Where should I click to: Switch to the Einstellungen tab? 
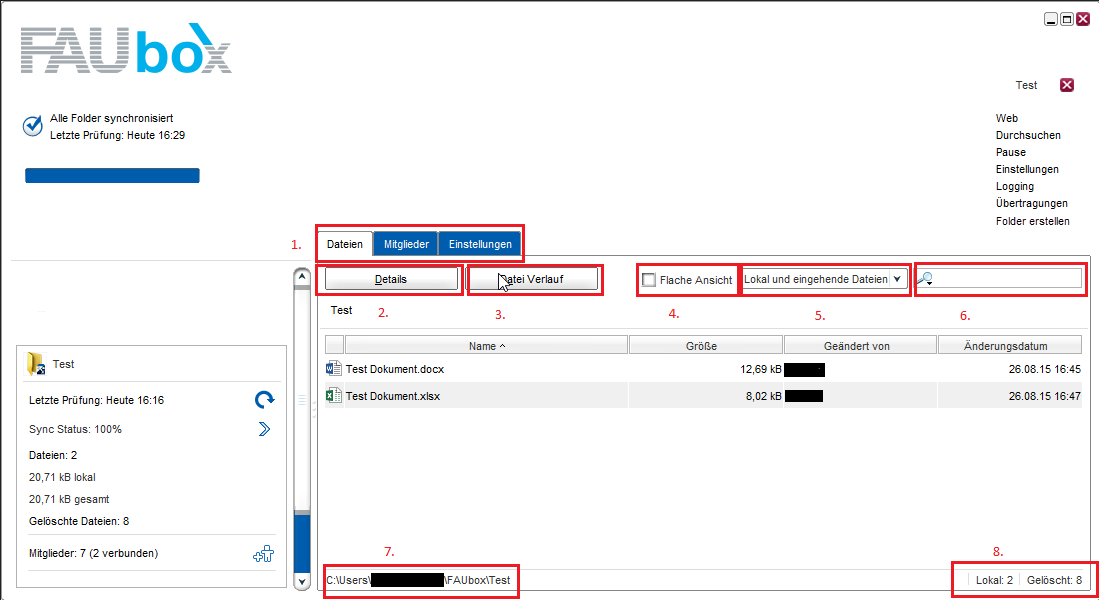[480, 244]
